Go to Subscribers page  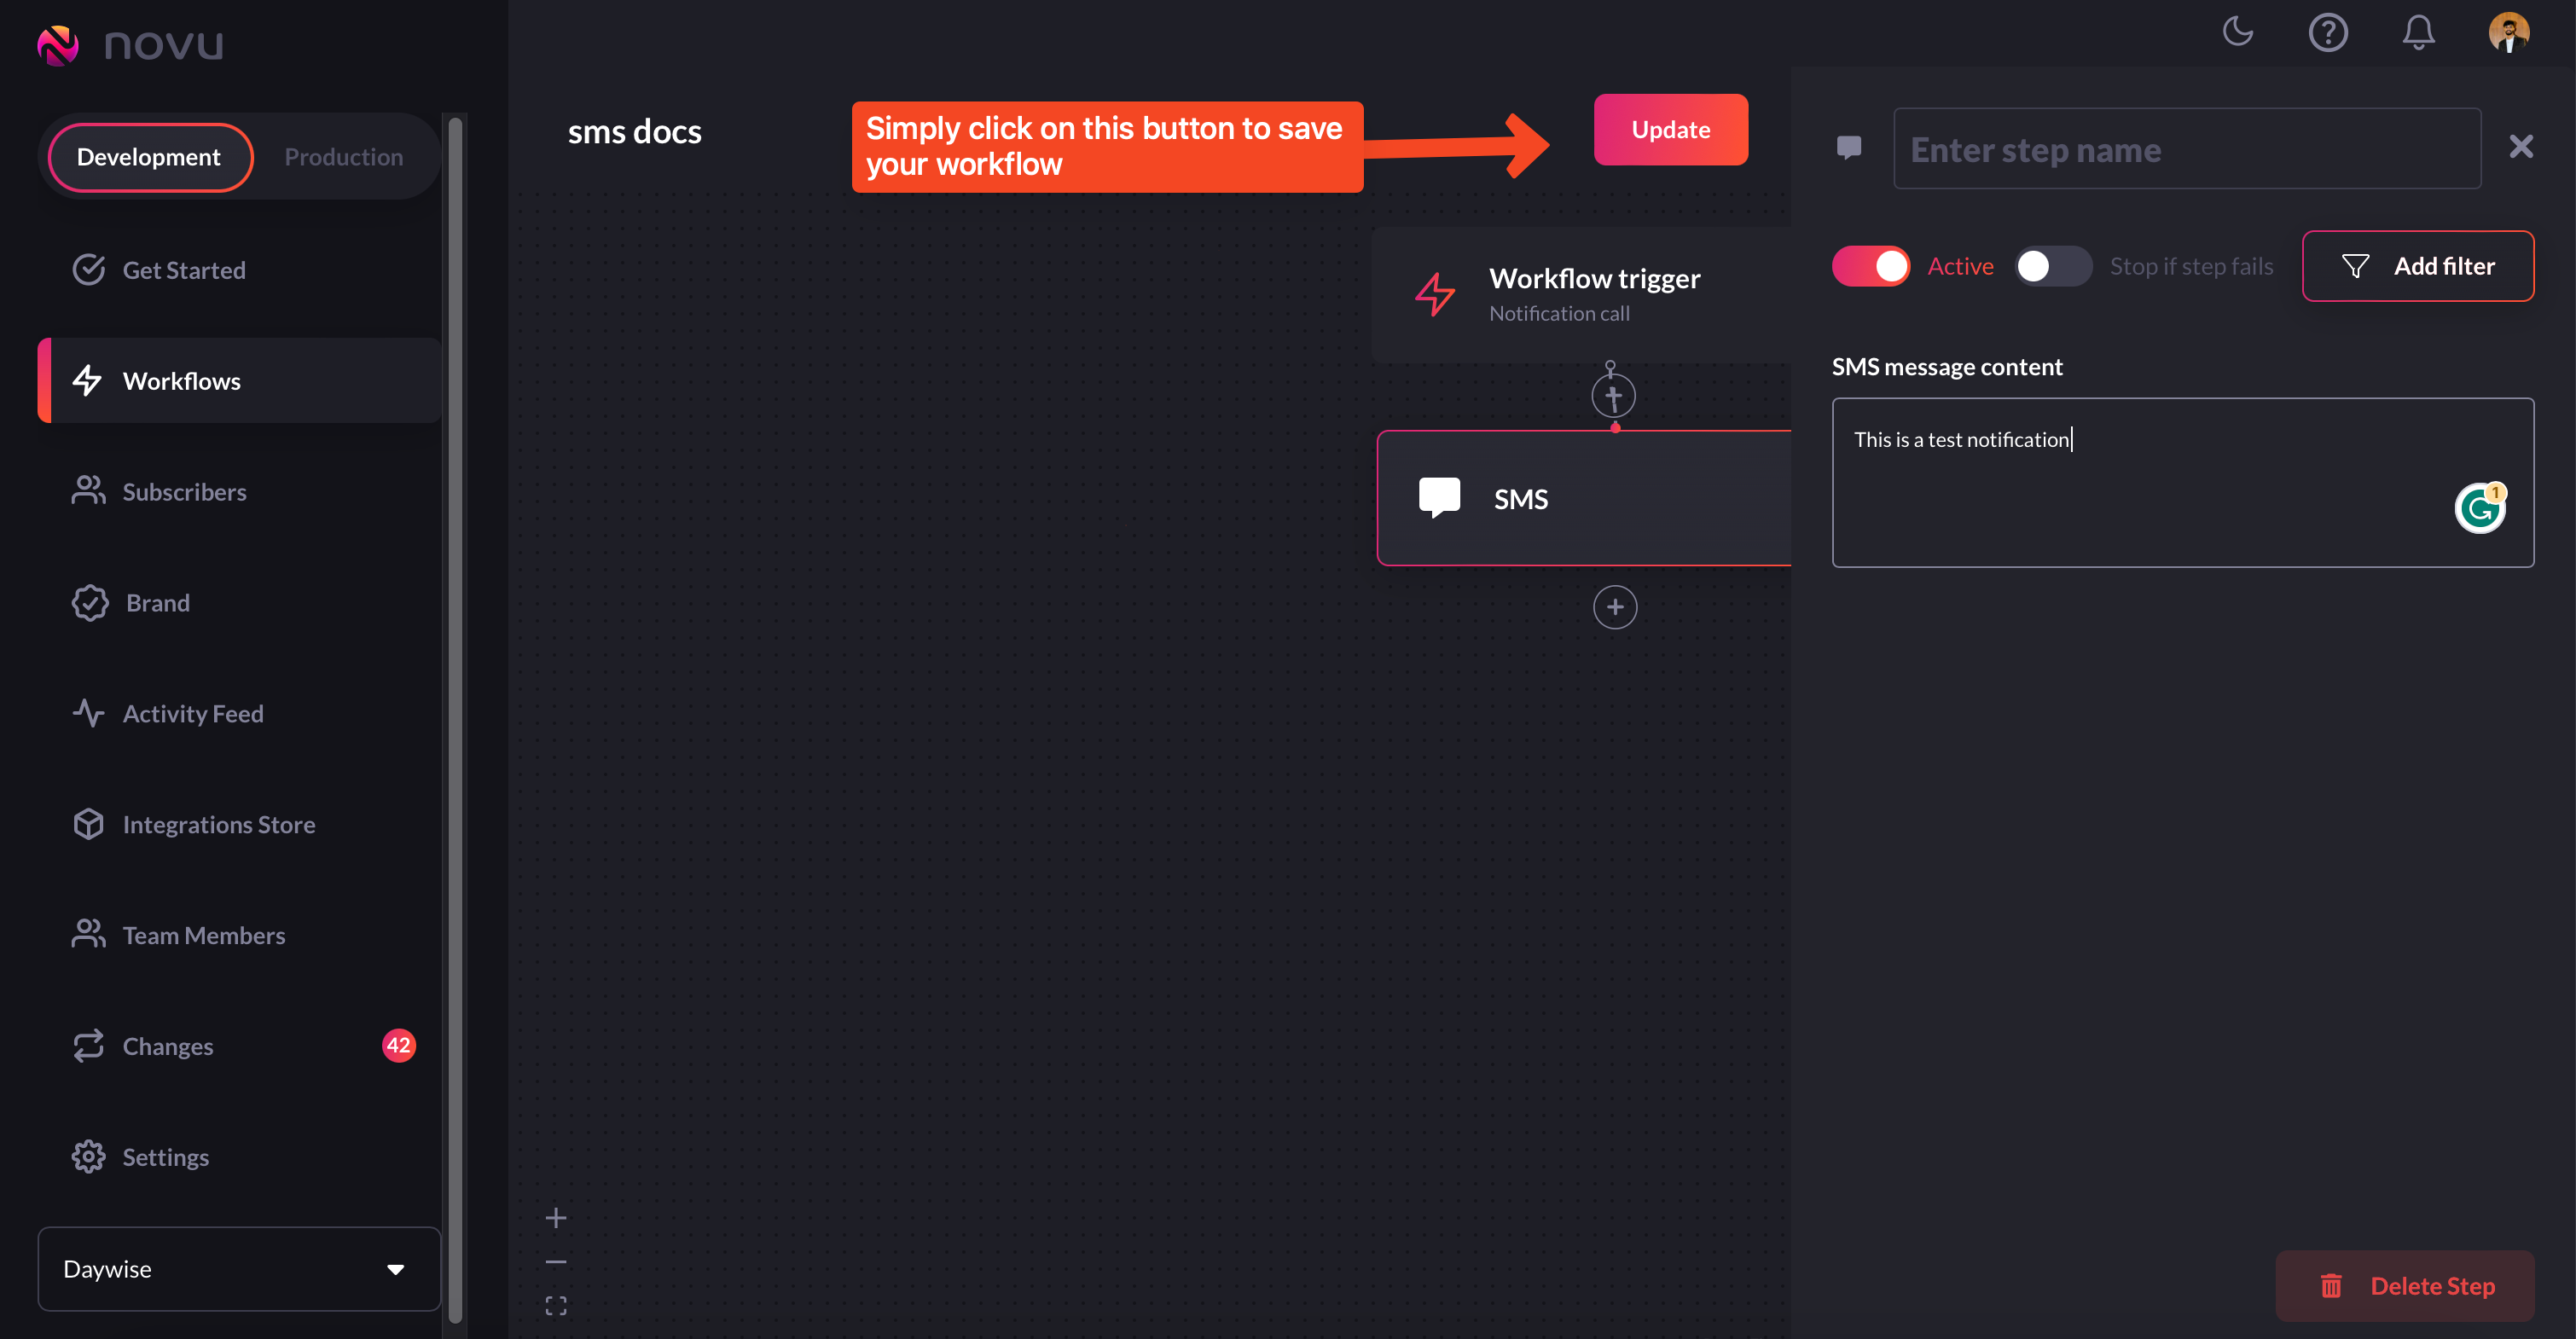184,491
